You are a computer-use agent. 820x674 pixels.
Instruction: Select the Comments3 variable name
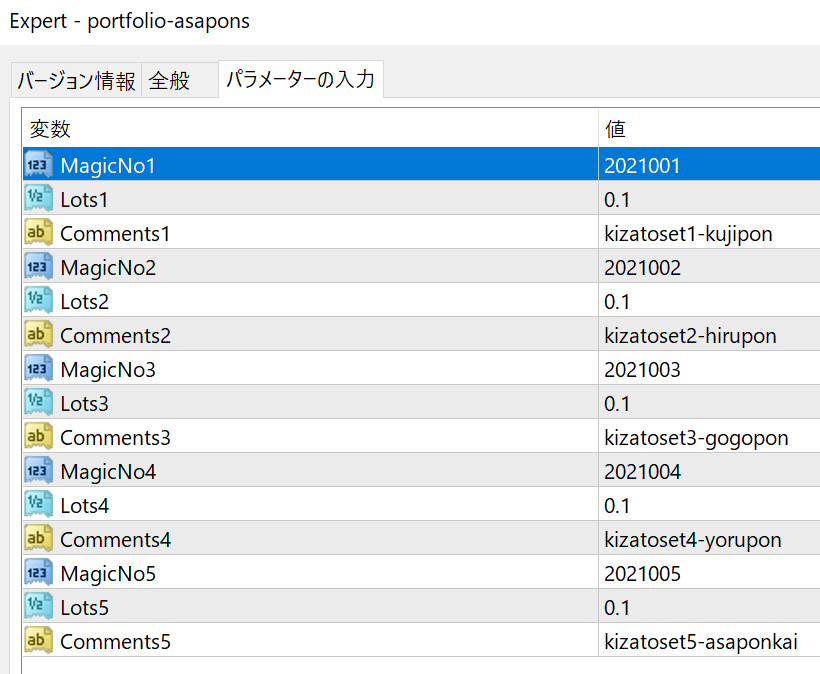pos(115,437)
